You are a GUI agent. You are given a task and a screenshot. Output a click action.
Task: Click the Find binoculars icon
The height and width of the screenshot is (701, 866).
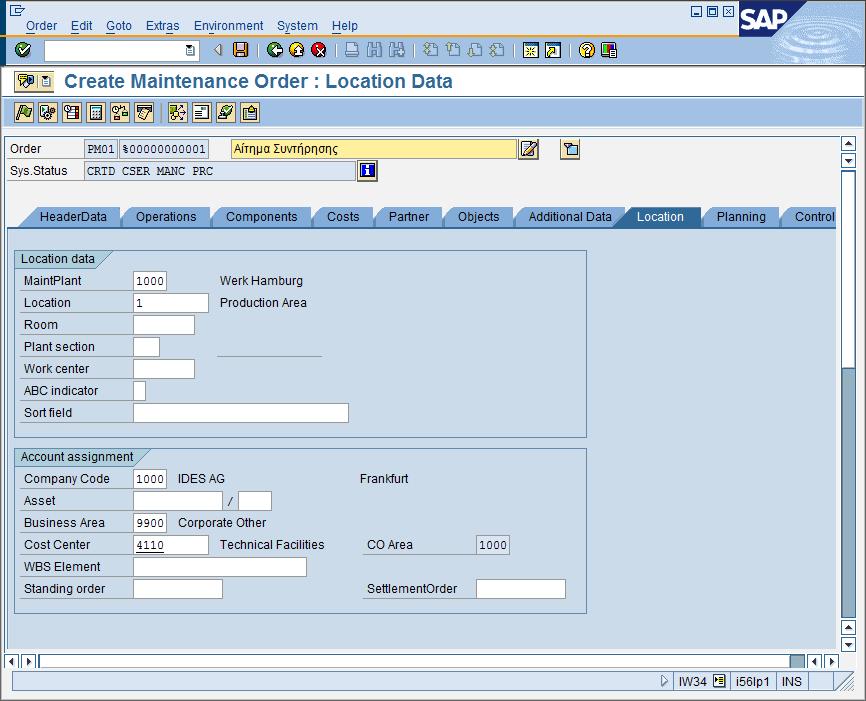[374, 50]
